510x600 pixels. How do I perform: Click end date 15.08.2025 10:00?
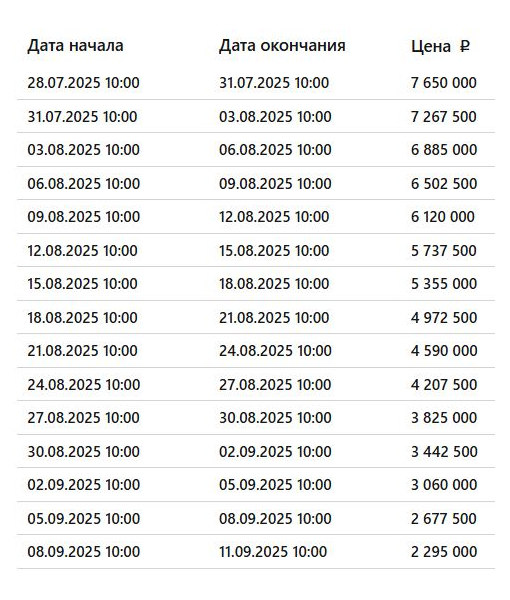274,251
